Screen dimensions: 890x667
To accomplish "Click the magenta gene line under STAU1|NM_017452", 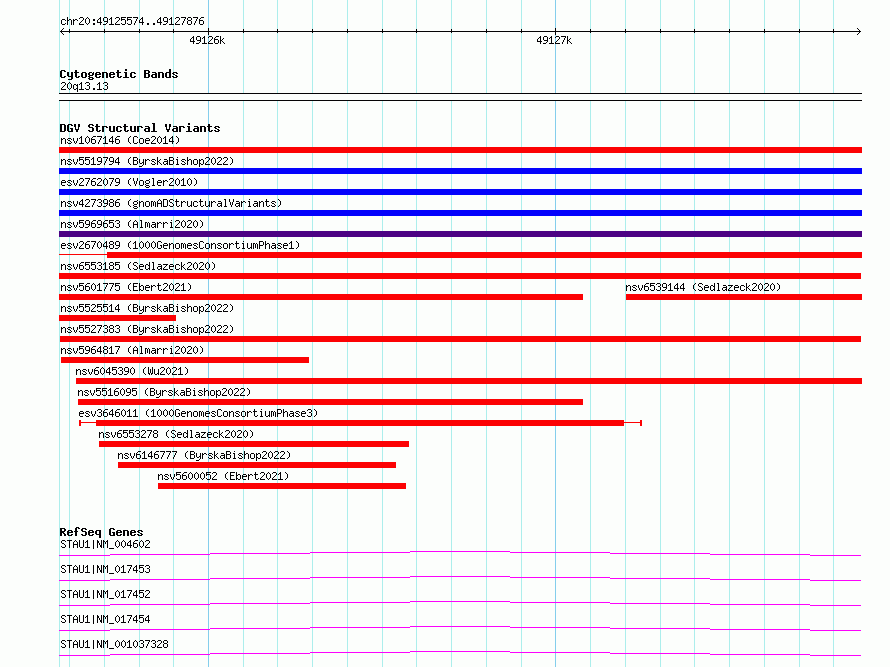I will pyautogui.click(x=460, y=603).
